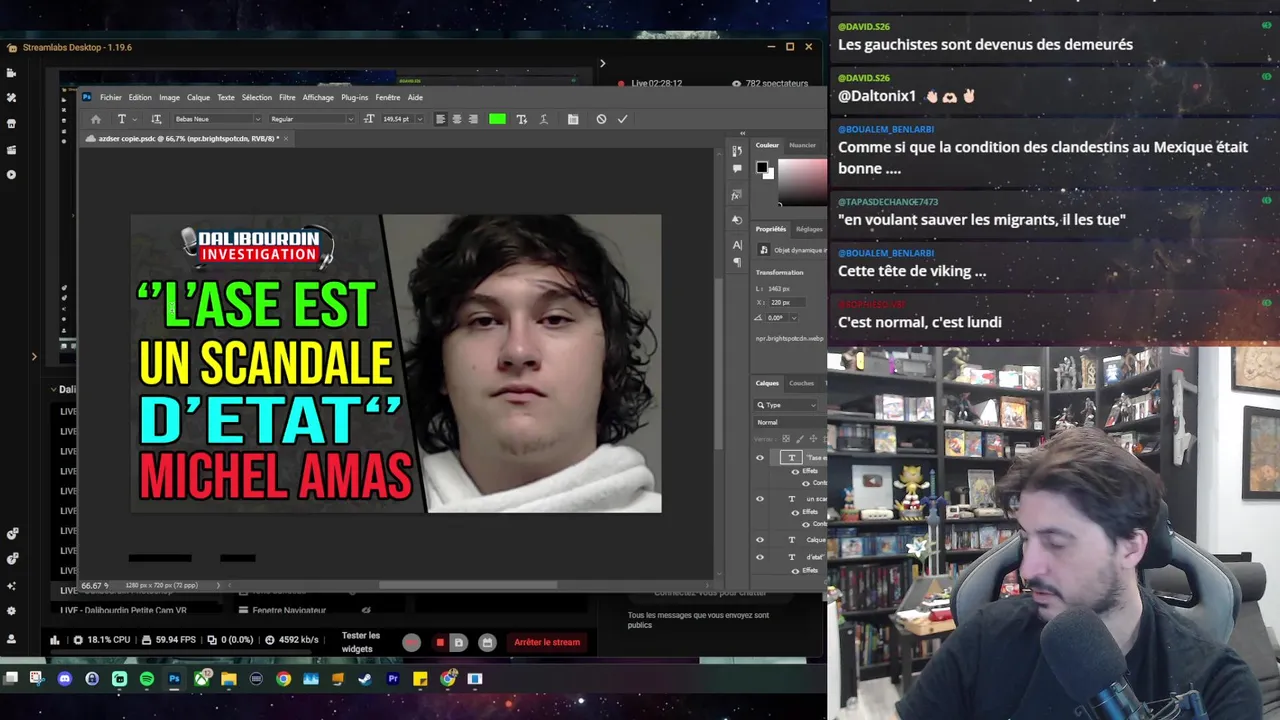1280x720 pixels.
Task: Open Discord from the taskbar
Action: pos(65,679)
